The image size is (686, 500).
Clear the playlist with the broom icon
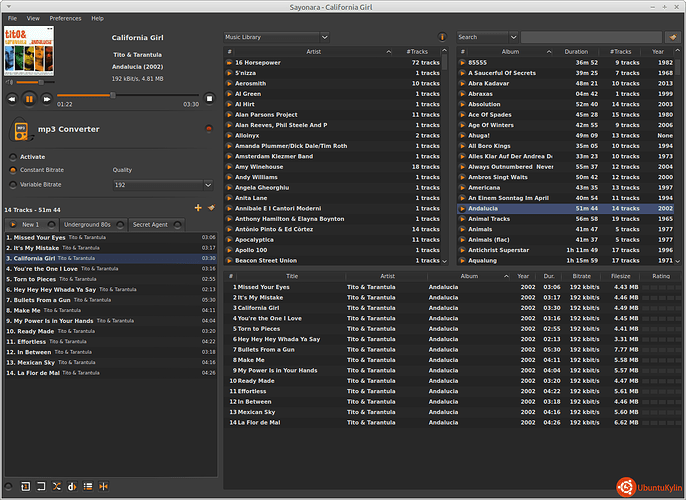pos(211,208)
